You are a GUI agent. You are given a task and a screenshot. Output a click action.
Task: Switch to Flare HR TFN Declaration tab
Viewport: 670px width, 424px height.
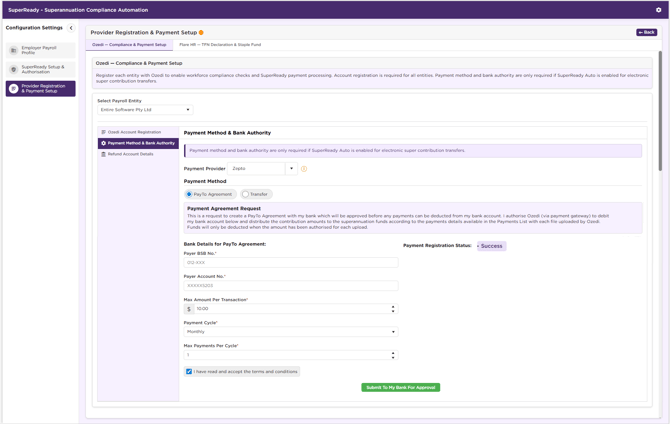220,44
